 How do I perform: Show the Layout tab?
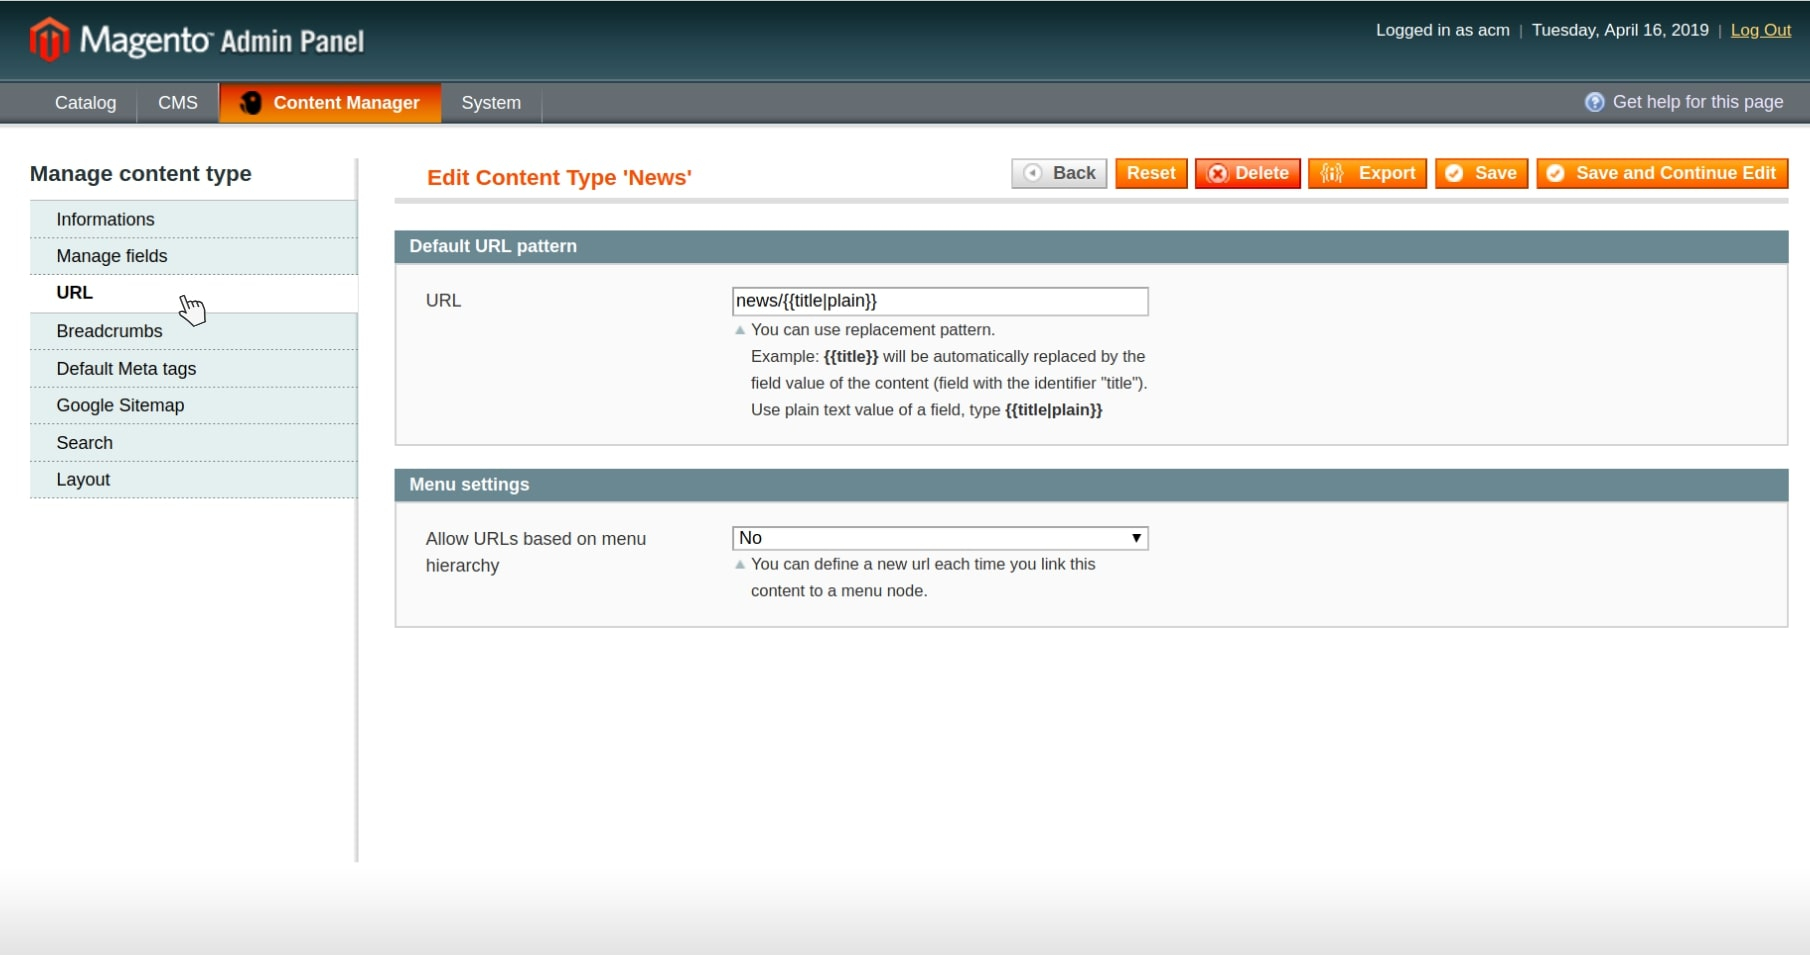click(x=83, y=479)
